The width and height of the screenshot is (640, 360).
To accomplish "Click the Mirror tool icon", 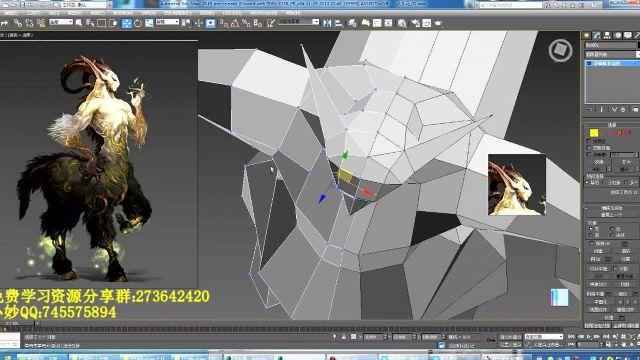I will pos(327,23).
